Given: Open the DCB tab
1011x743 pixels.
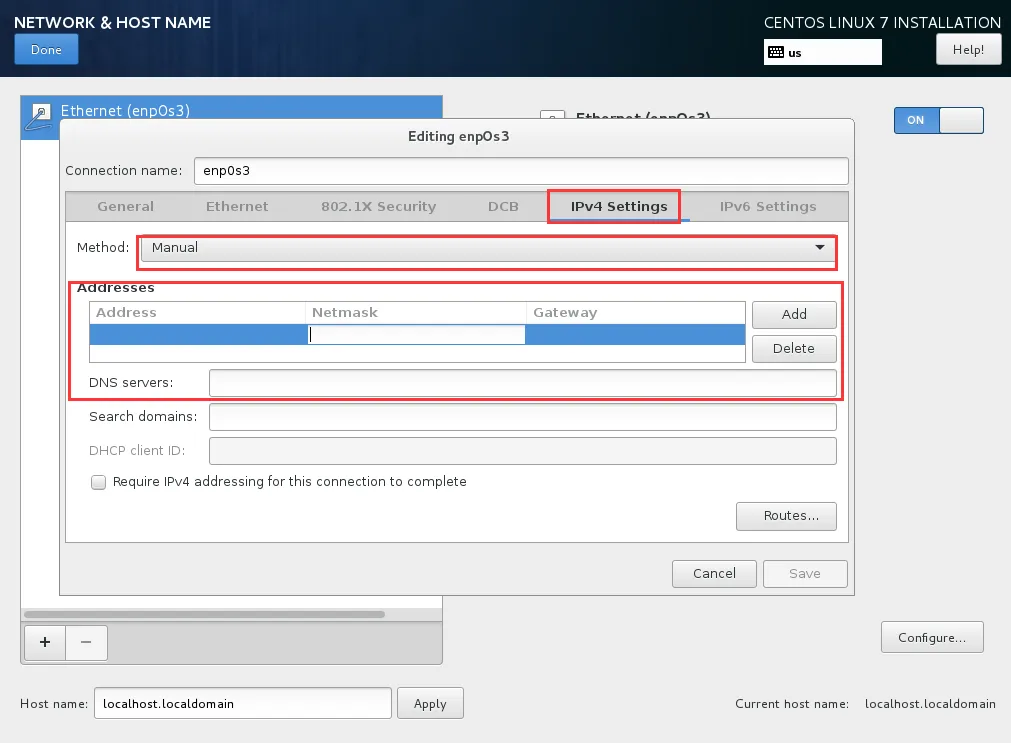Looking at the screenshot, I should (x=503, y=206).
